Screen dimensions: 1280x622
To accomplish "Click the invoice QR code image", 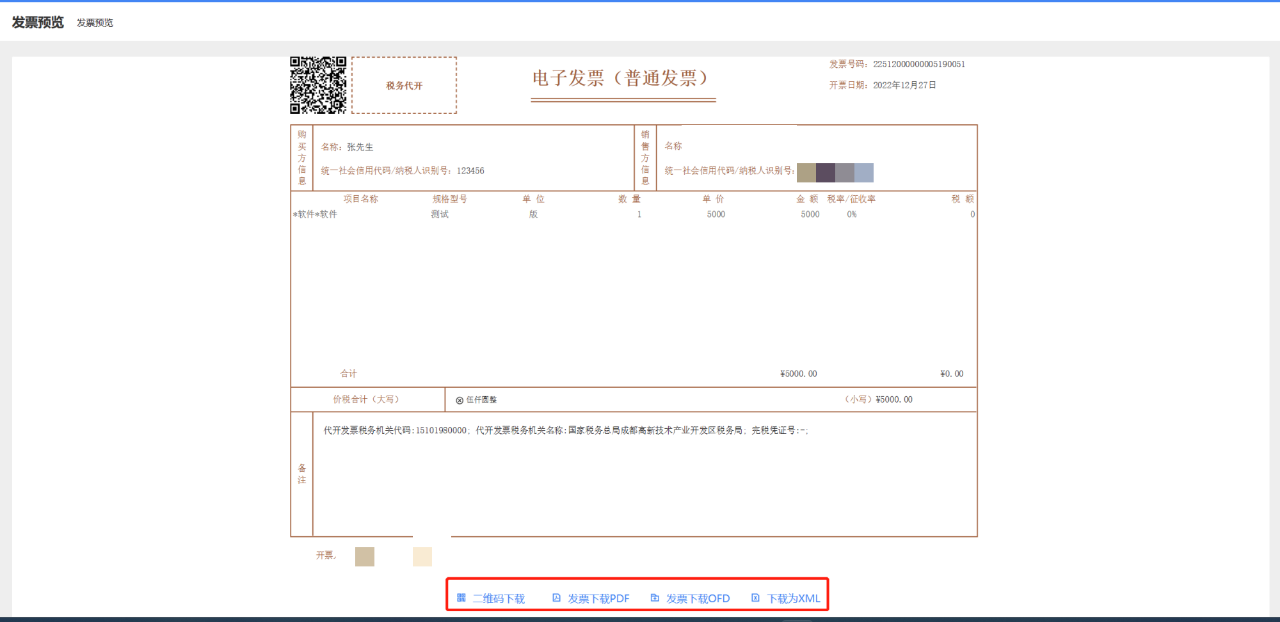I will [318, 85].
